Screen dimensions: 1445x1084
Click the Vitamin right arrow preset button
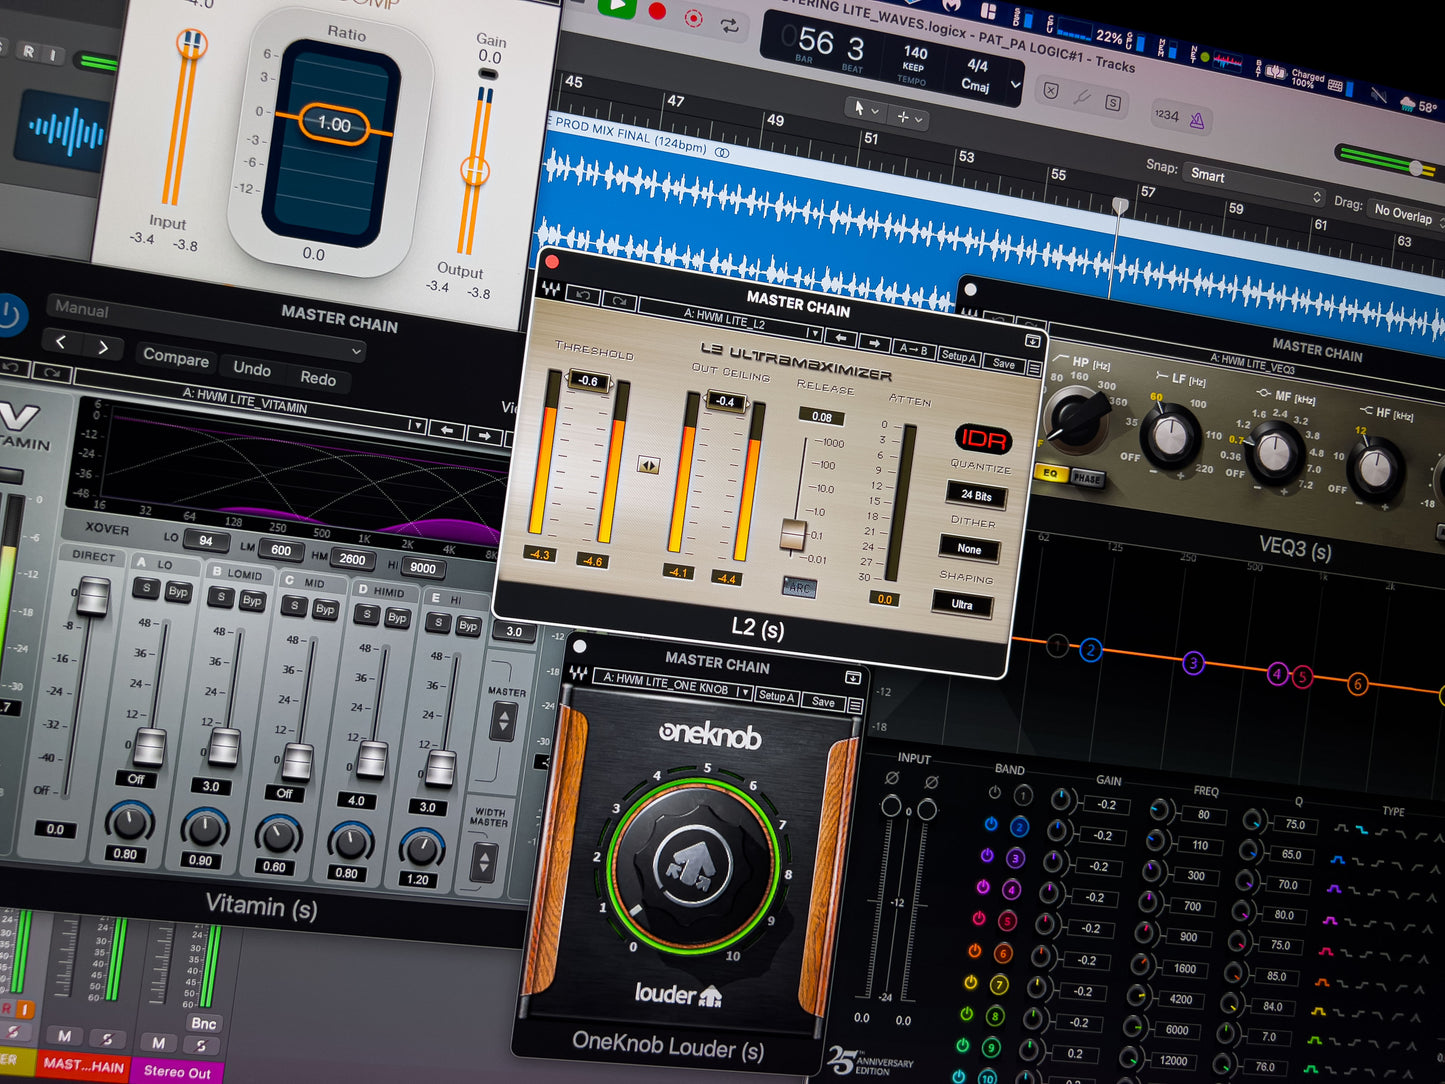(485, 436)
